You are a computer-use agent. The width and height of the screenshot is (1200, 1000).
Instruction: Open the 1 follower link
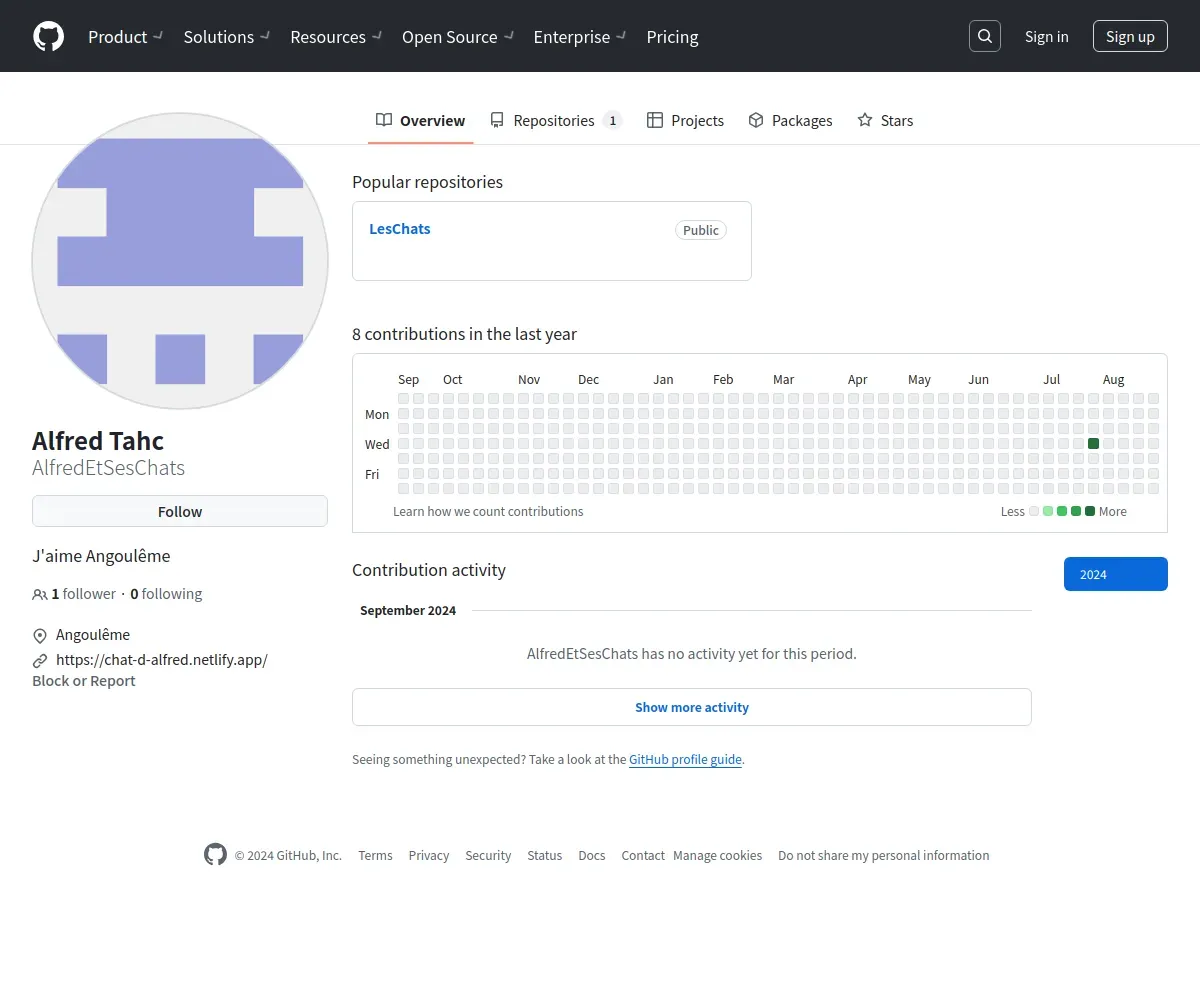click(x=84, y=594)
